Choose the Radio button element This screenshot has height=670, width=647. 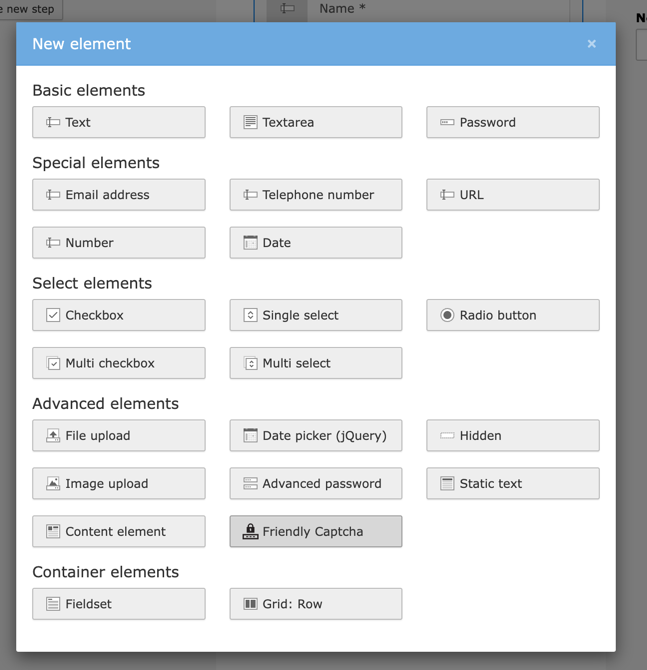coord(512,315)
